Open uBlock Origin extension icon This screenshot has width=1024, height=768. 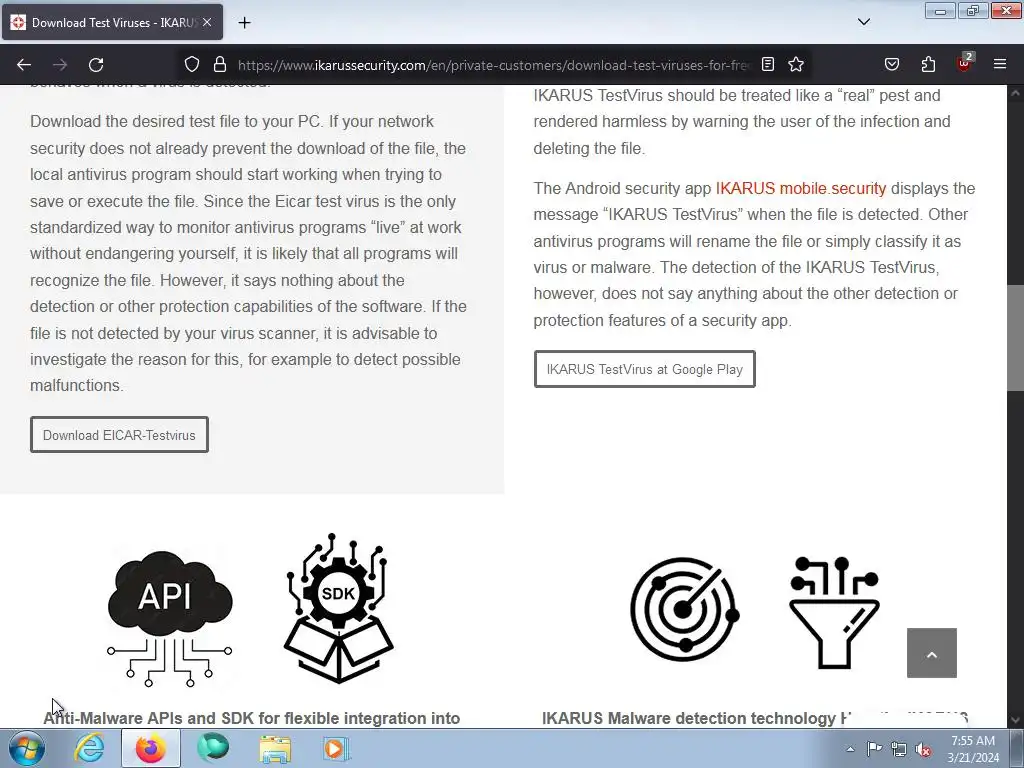[x=964, y=63]
